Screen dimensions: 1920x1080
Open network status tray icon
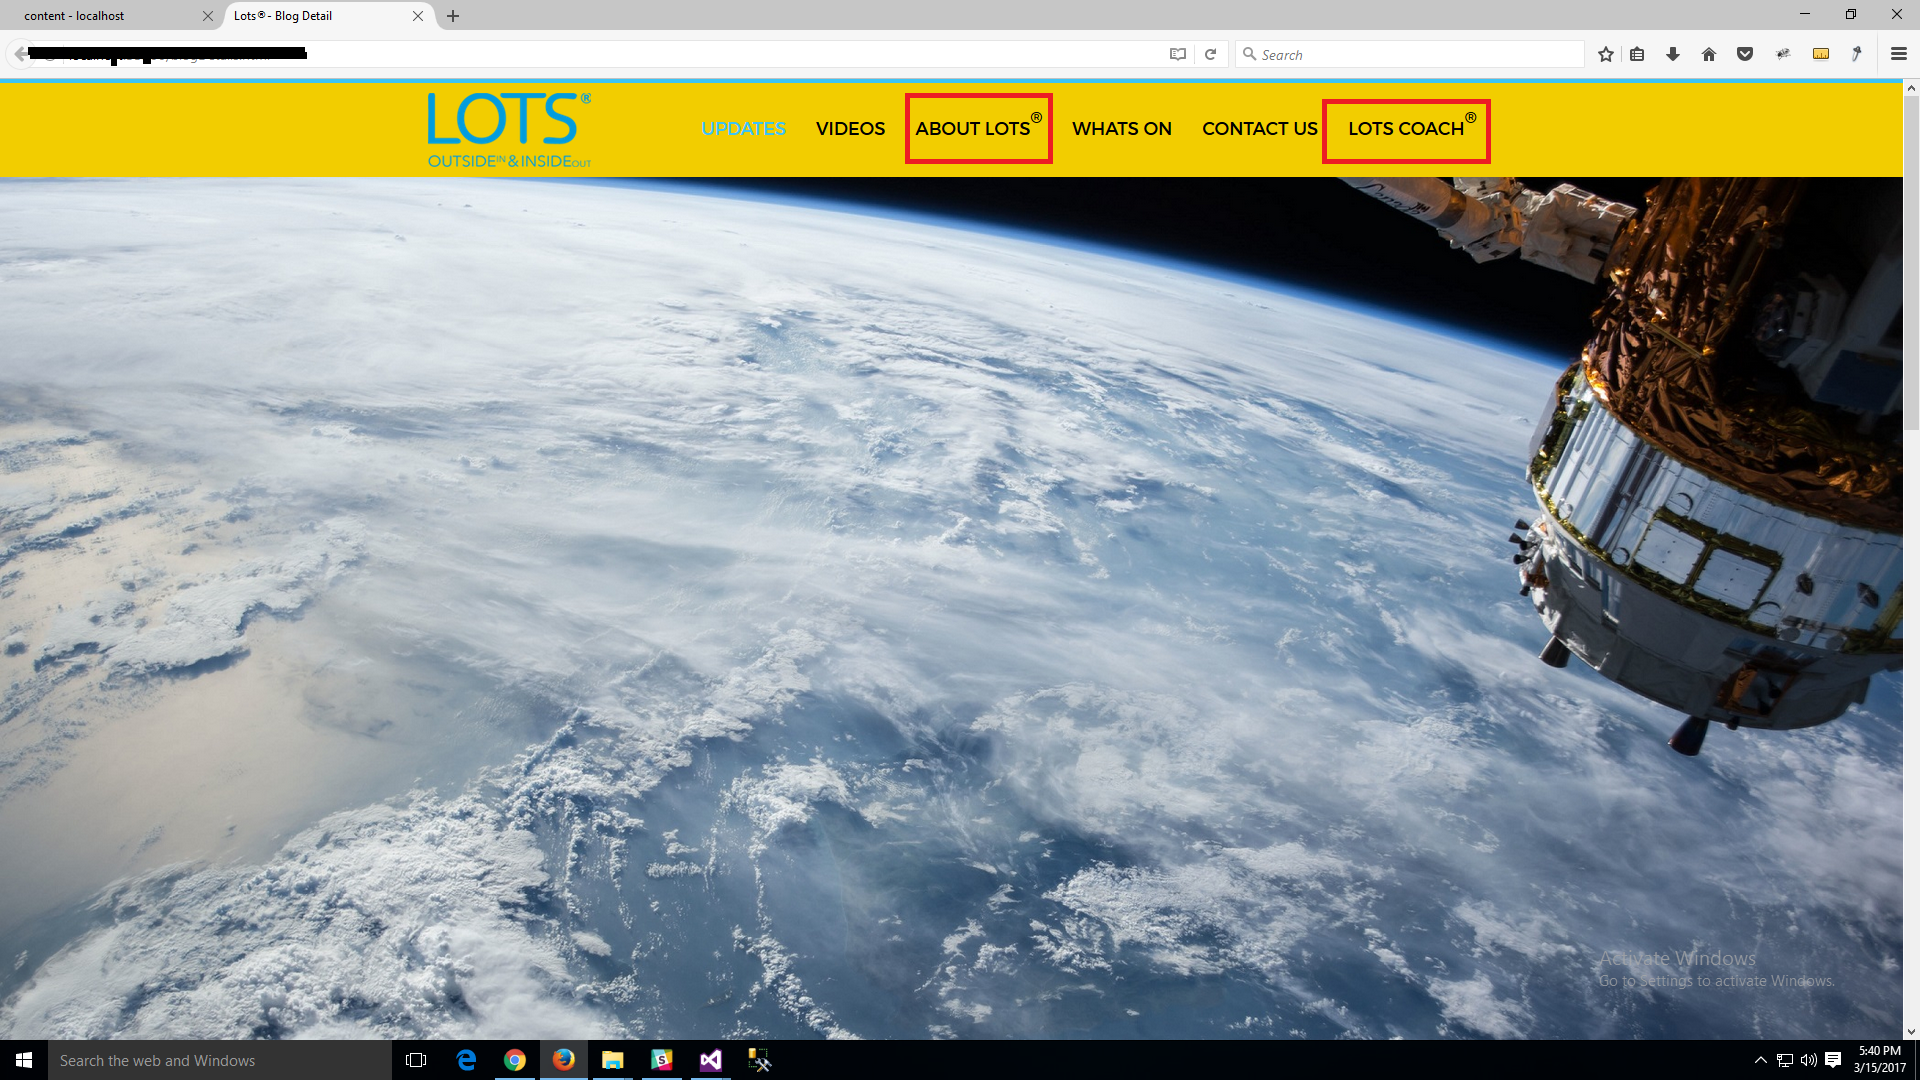click(x=1785, y=1060)
